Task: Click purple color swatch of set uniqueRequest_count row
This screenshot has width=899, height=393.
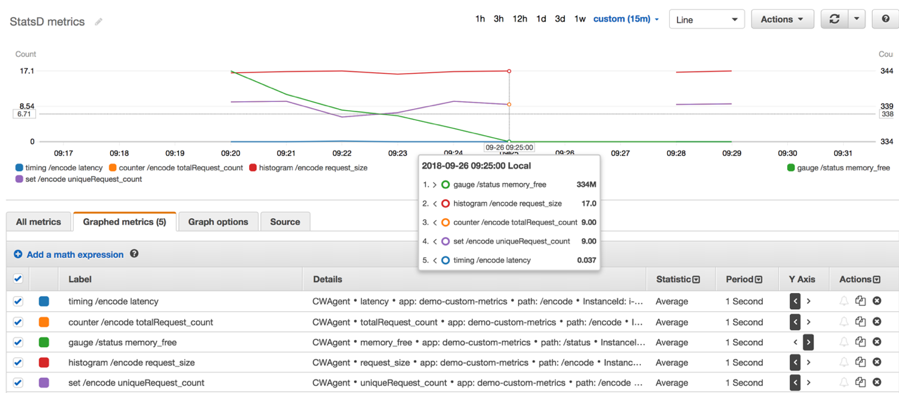Action: 44,383
